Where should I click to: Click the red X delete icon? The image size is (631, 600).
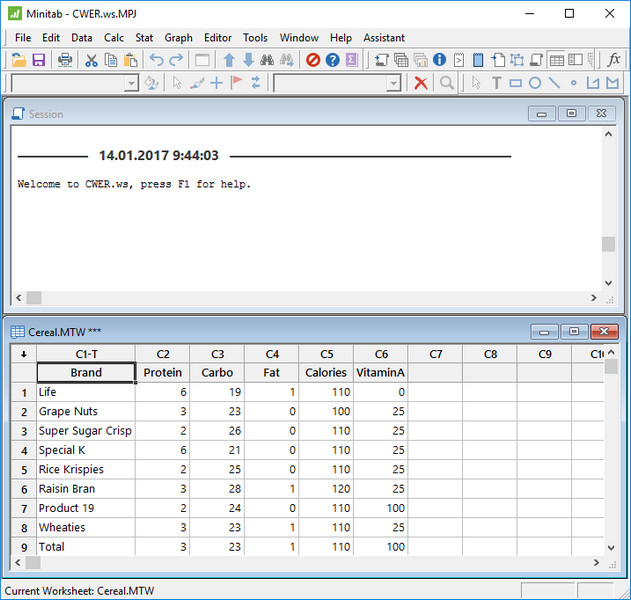(421, 83)
